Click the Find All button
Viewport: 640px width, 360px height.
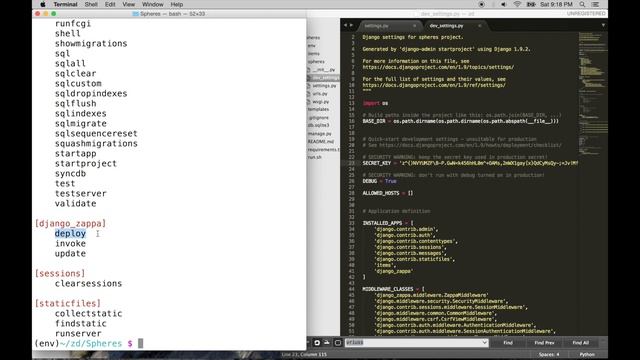pyautogui.click(x=580, y=343)
